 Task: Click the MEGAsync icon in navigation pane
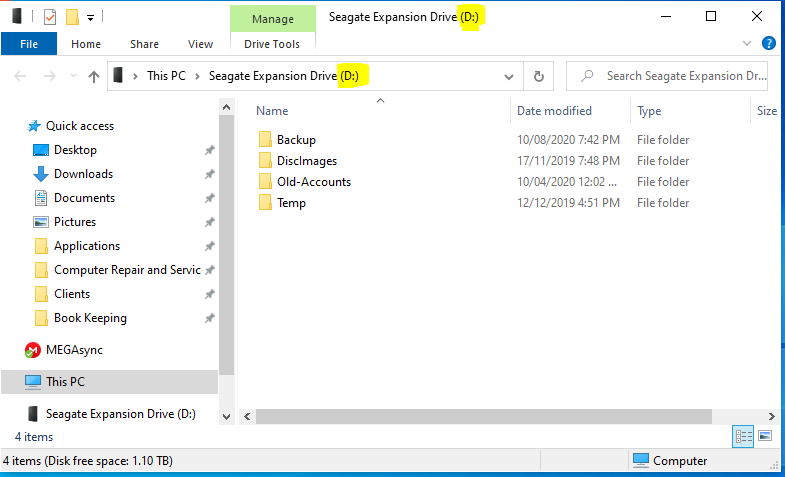pyautogui.click(x=33, y=350)
